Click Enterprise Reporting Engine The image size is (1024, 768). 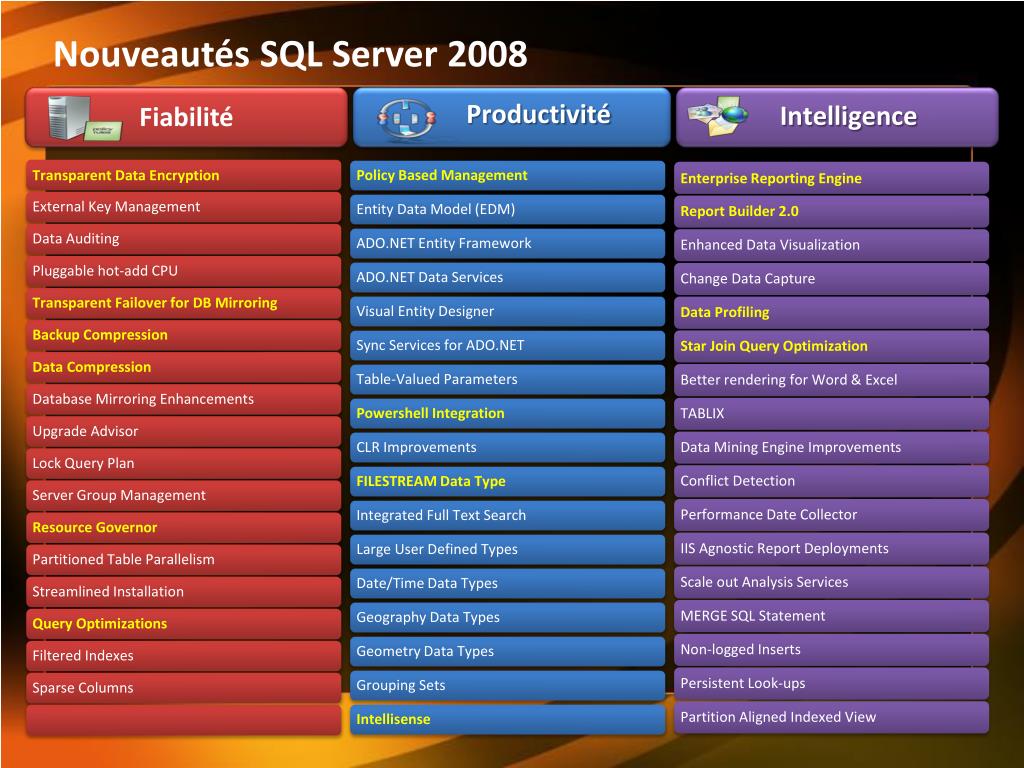pos(831,178)
